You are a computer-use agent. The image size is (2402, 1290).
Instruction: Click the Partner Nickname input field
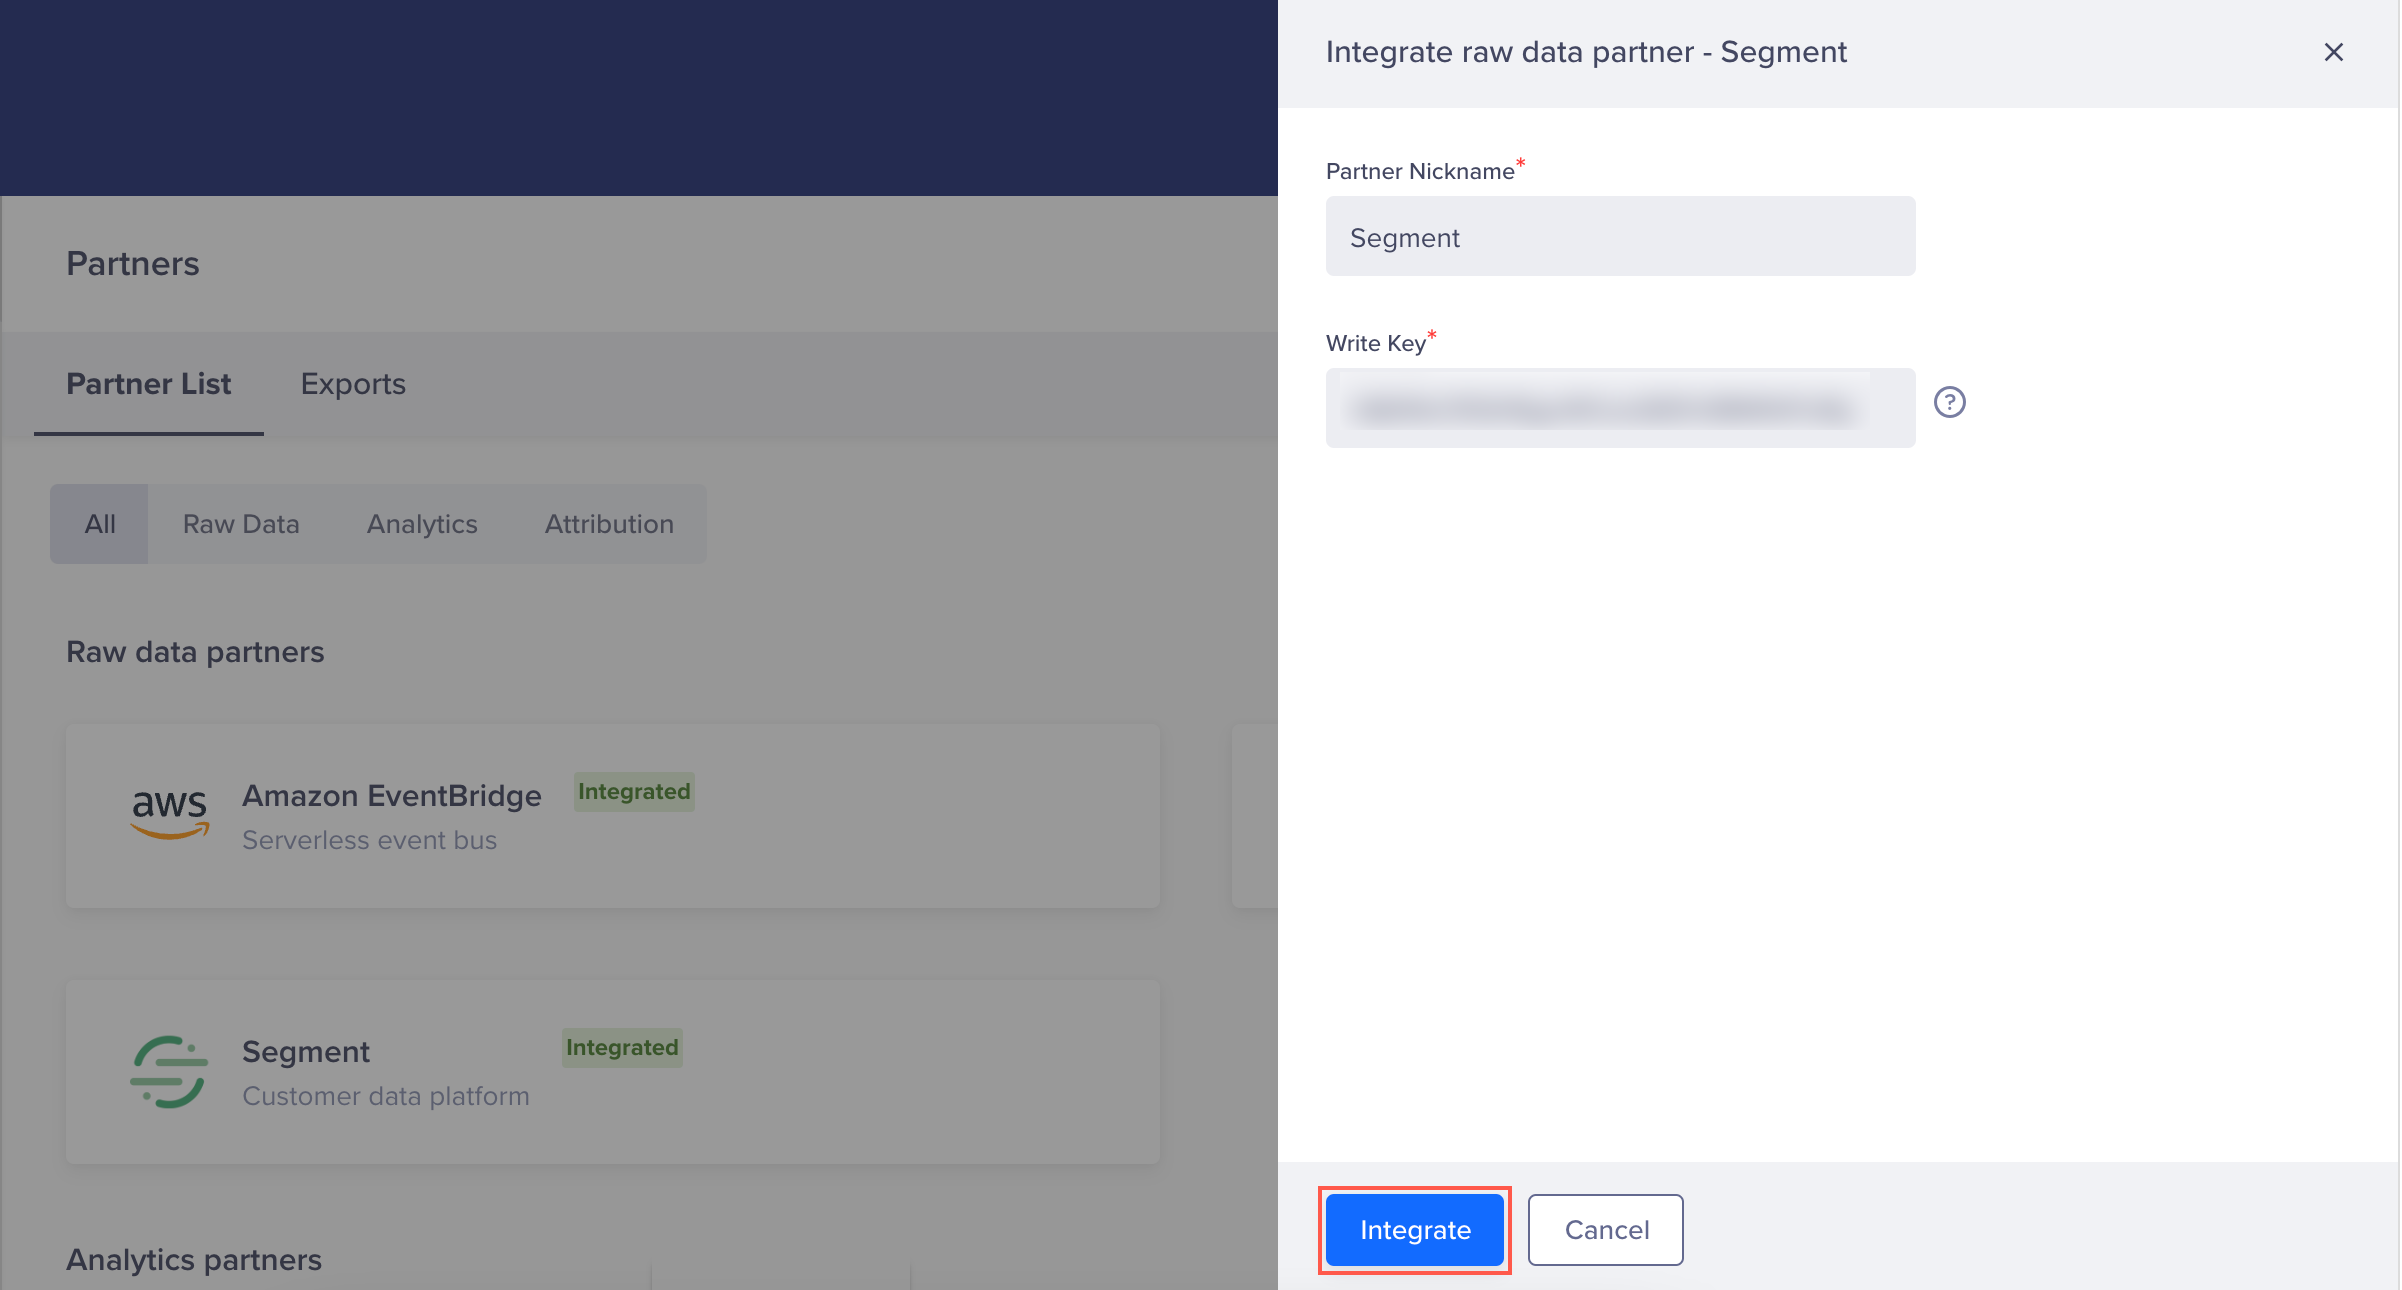pyautogui.click(x=1620, y=237)
